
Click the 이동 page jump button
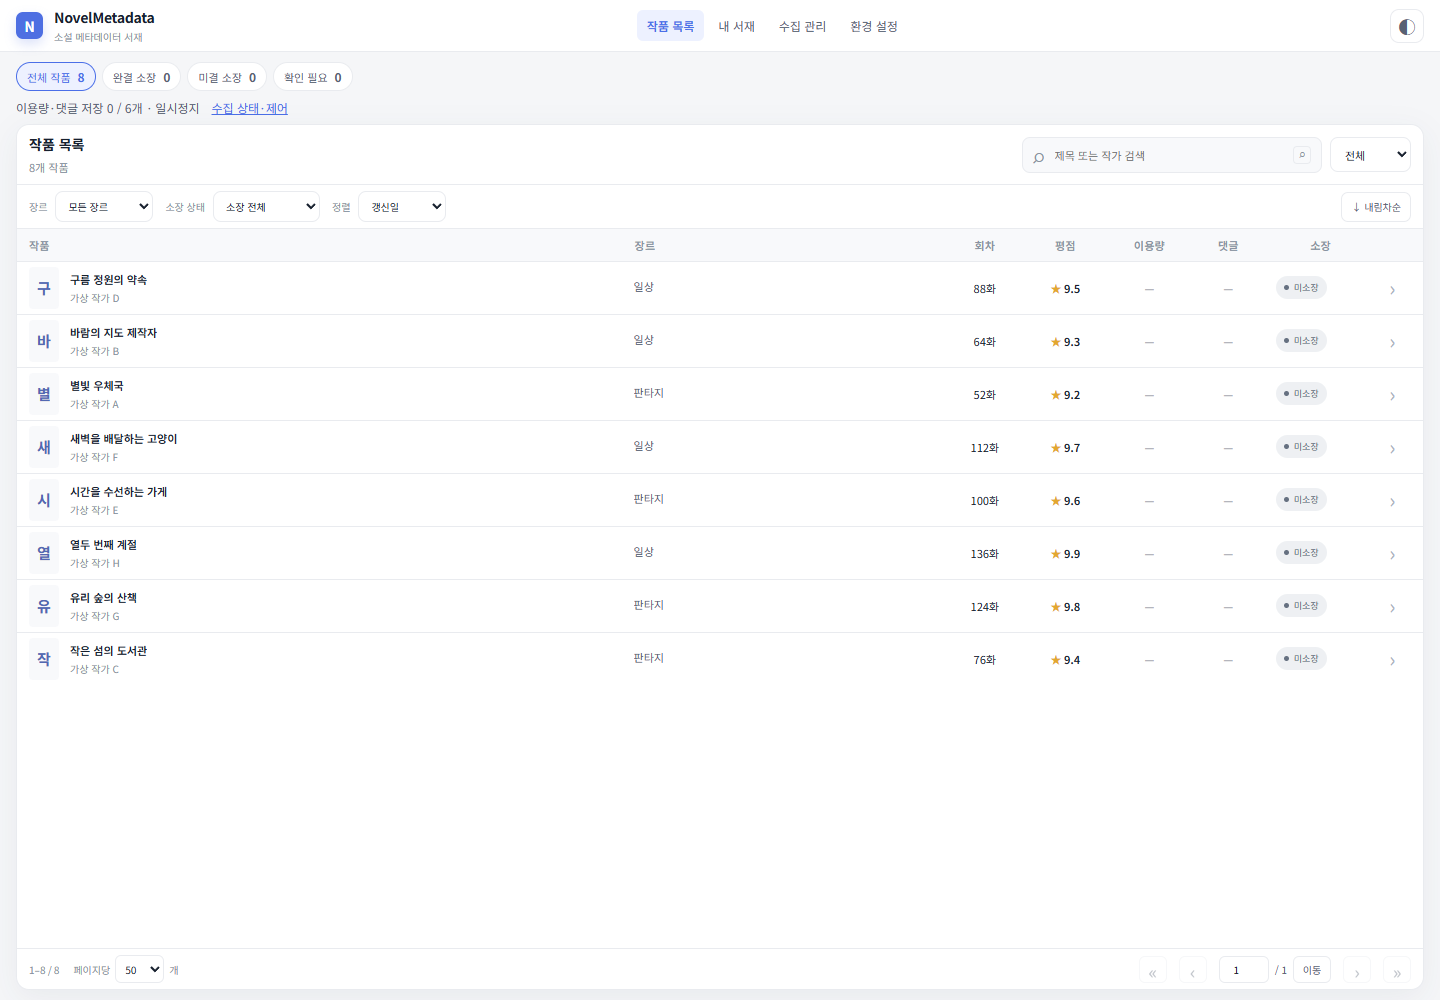tap(1312, 970)
